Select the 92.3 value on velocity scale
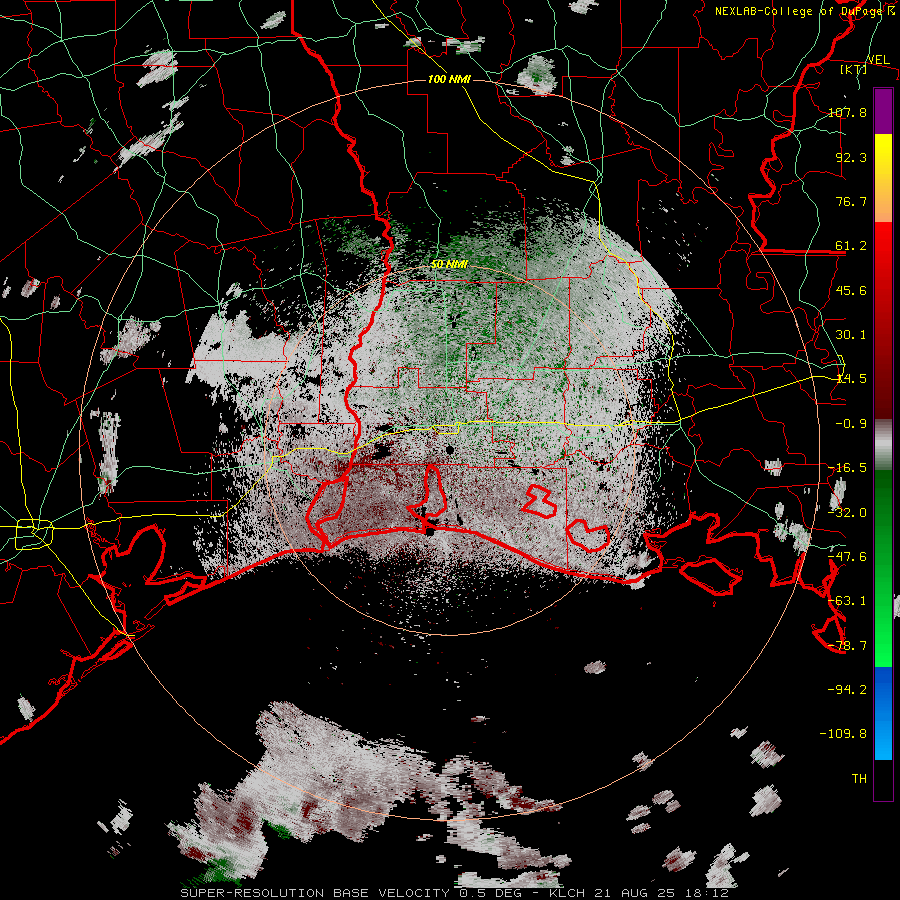This screenshot has width=900, height=900. 851,157
